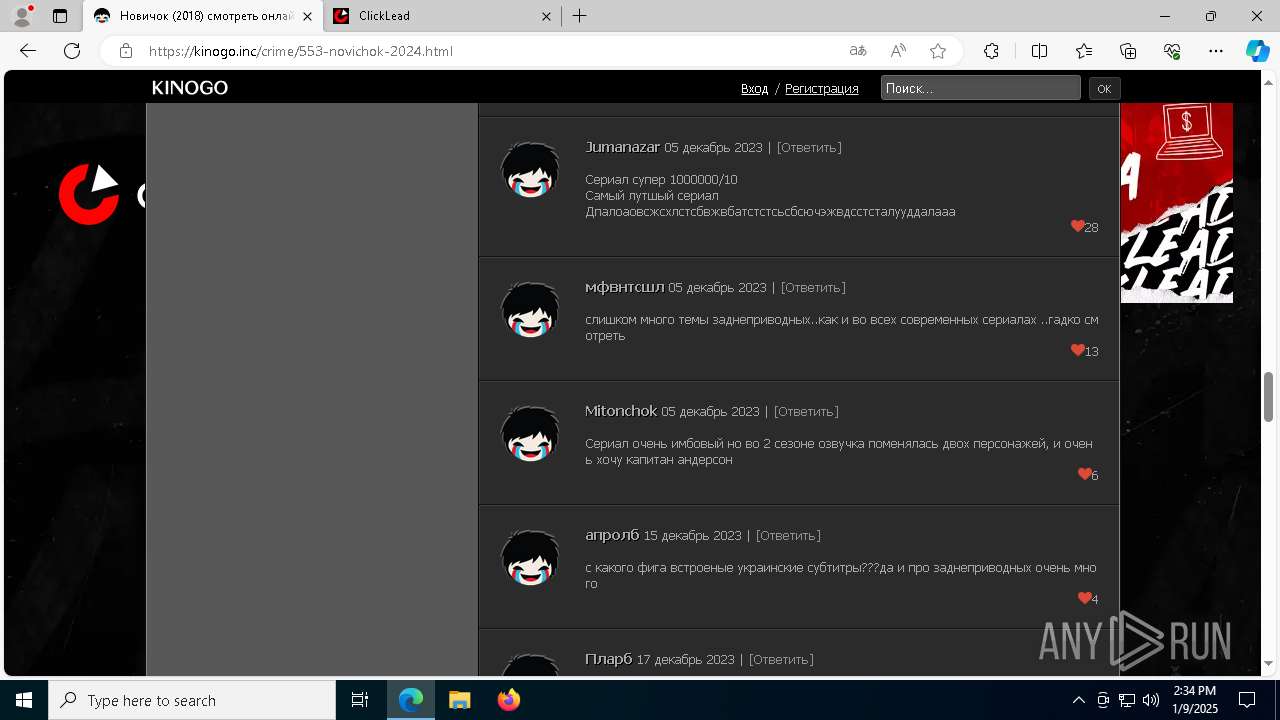Open the browser profile icon

pyautogui.click(x=22, y=16)
